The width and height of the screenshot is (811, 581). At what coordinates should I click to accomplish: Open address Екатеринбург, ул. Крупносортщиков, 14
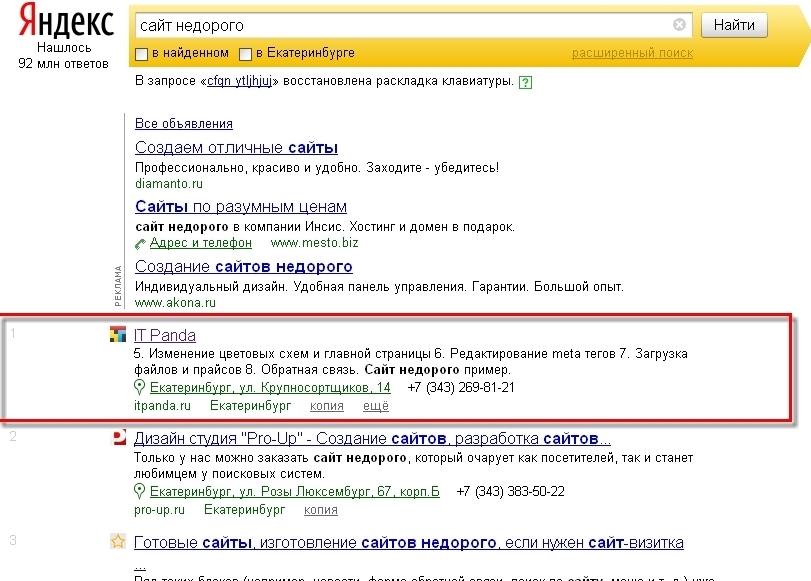[x=270, y=388]
